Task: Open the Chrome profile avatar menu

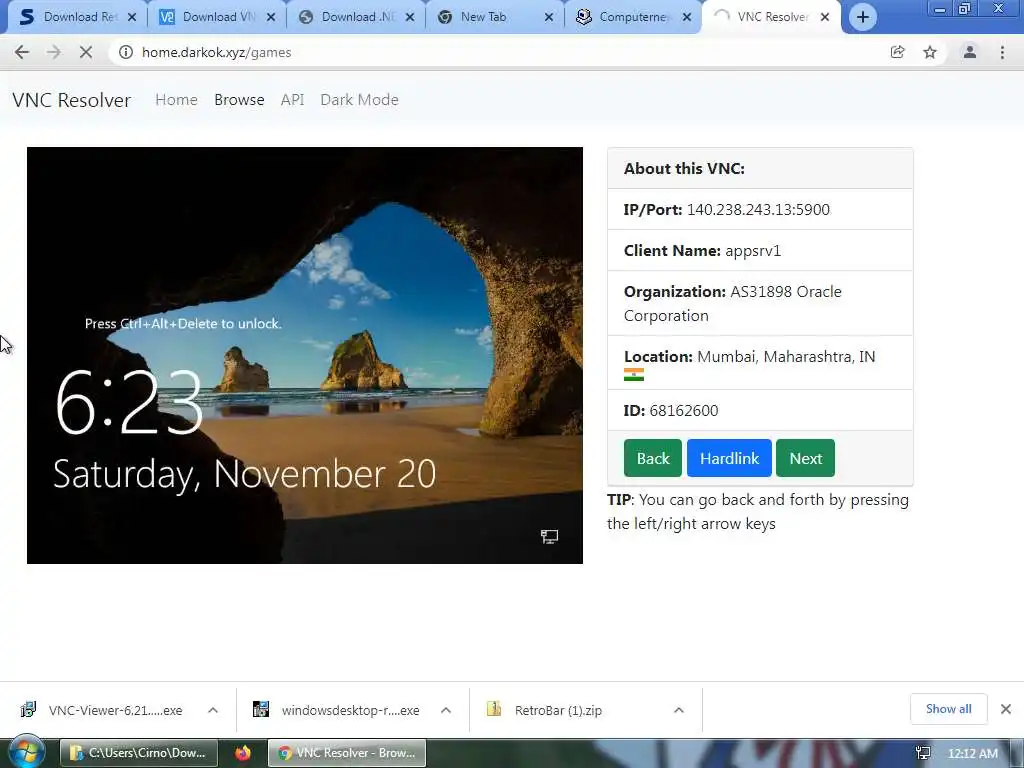Action: tap(970, 52)
